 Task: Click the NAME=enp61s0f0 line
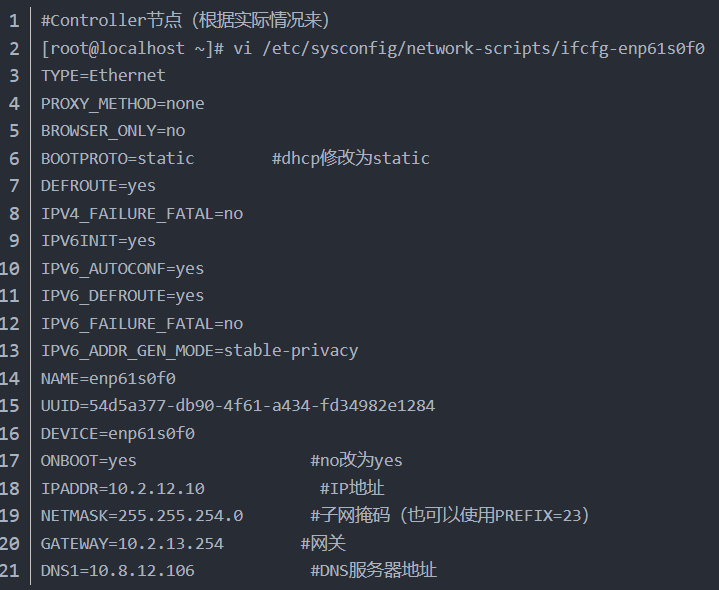108,378
